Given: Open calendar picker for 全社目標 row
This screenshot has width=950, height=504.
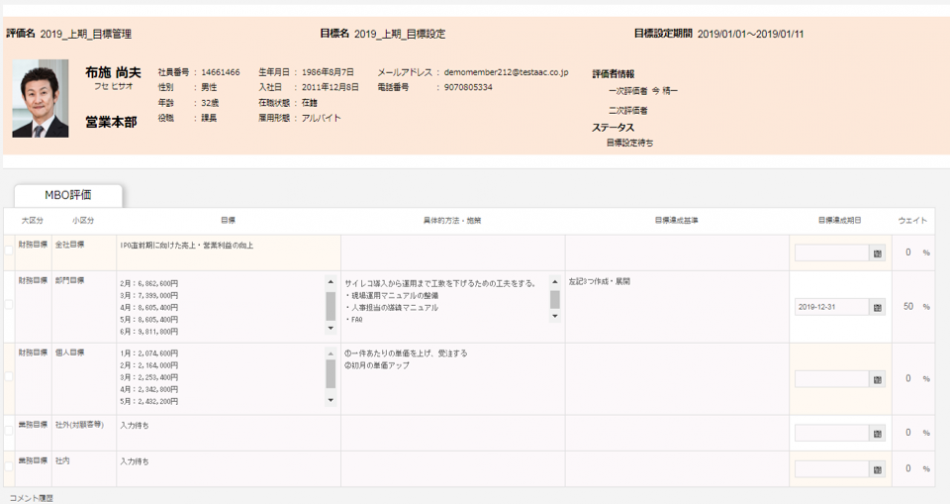Looking at the screenshot, I should [878, 253].
